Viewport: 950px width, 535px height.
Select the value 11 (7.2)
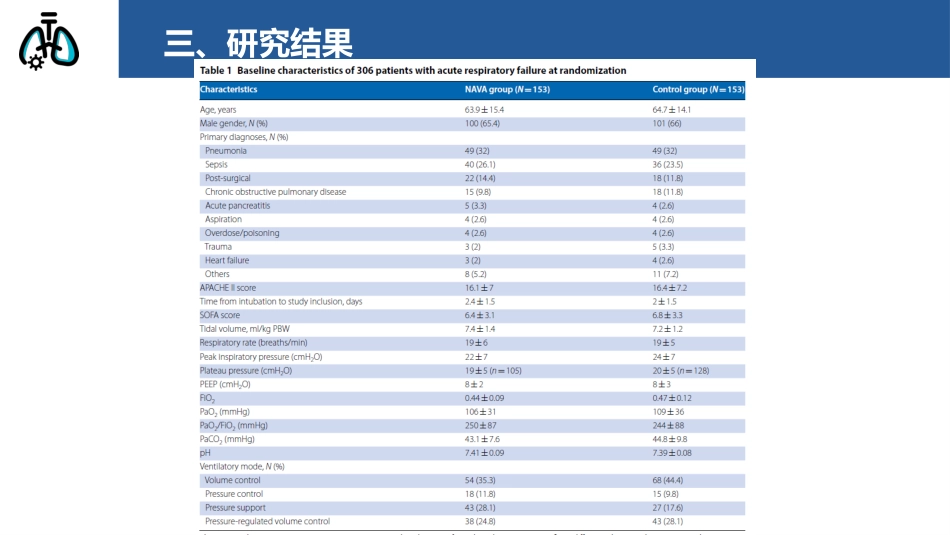click(665, 274)
